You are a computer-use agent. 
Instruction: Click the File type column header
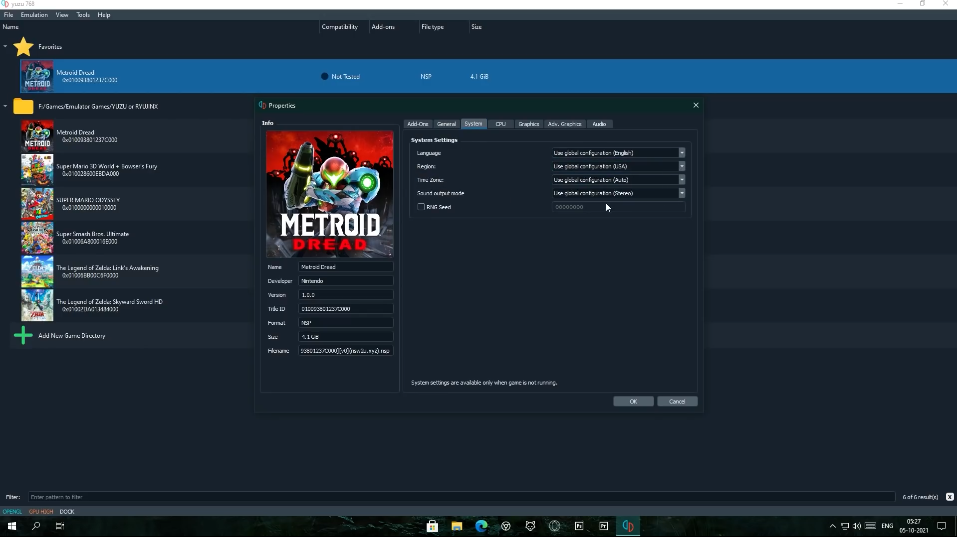(433, 27)
